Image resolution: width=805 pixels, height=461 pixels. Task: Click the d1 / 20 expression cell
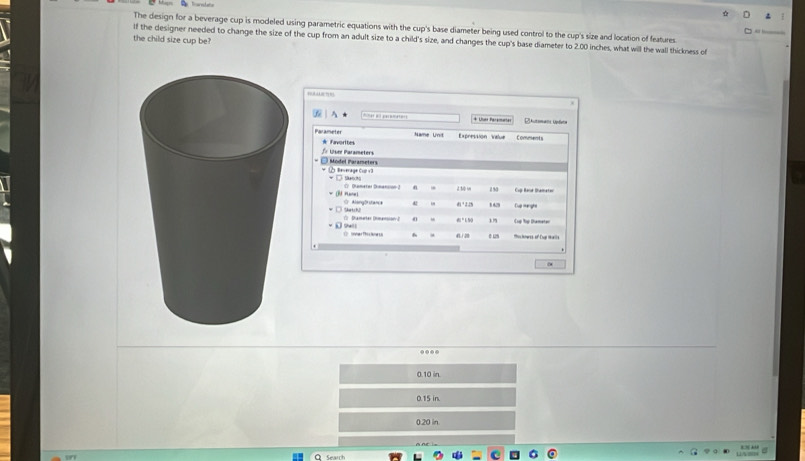pos(463,236)
